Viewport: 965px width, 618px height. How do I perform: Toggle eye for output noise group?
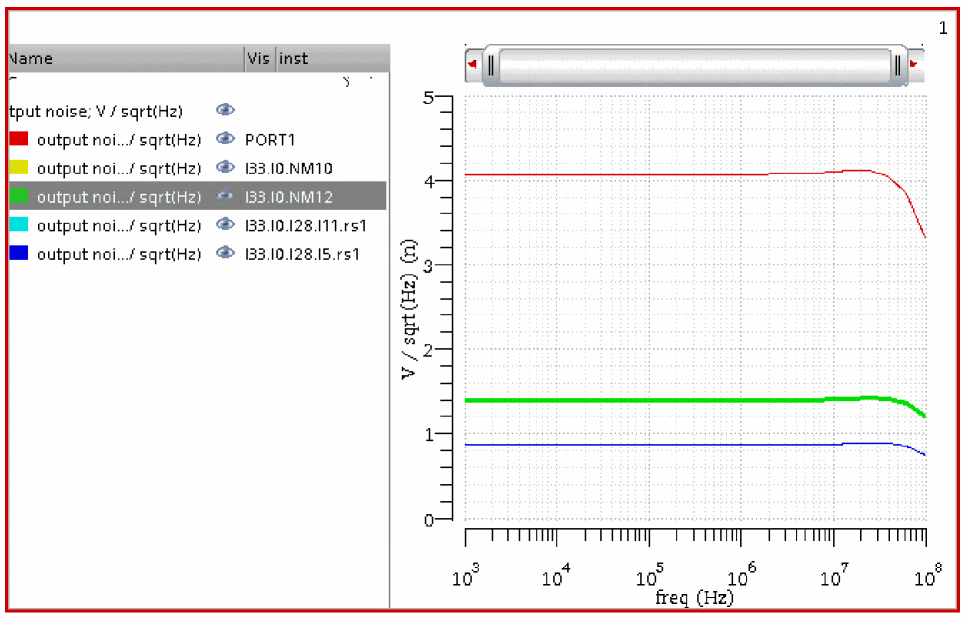225,111
